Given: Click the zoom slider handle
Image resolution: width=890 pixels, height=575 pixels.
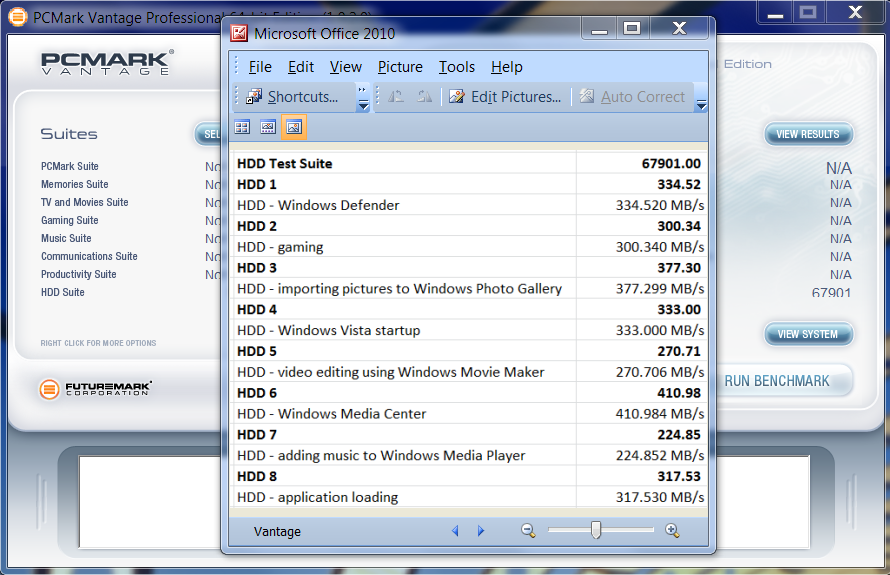Looking at the screenshot, I should pos(596,530).
